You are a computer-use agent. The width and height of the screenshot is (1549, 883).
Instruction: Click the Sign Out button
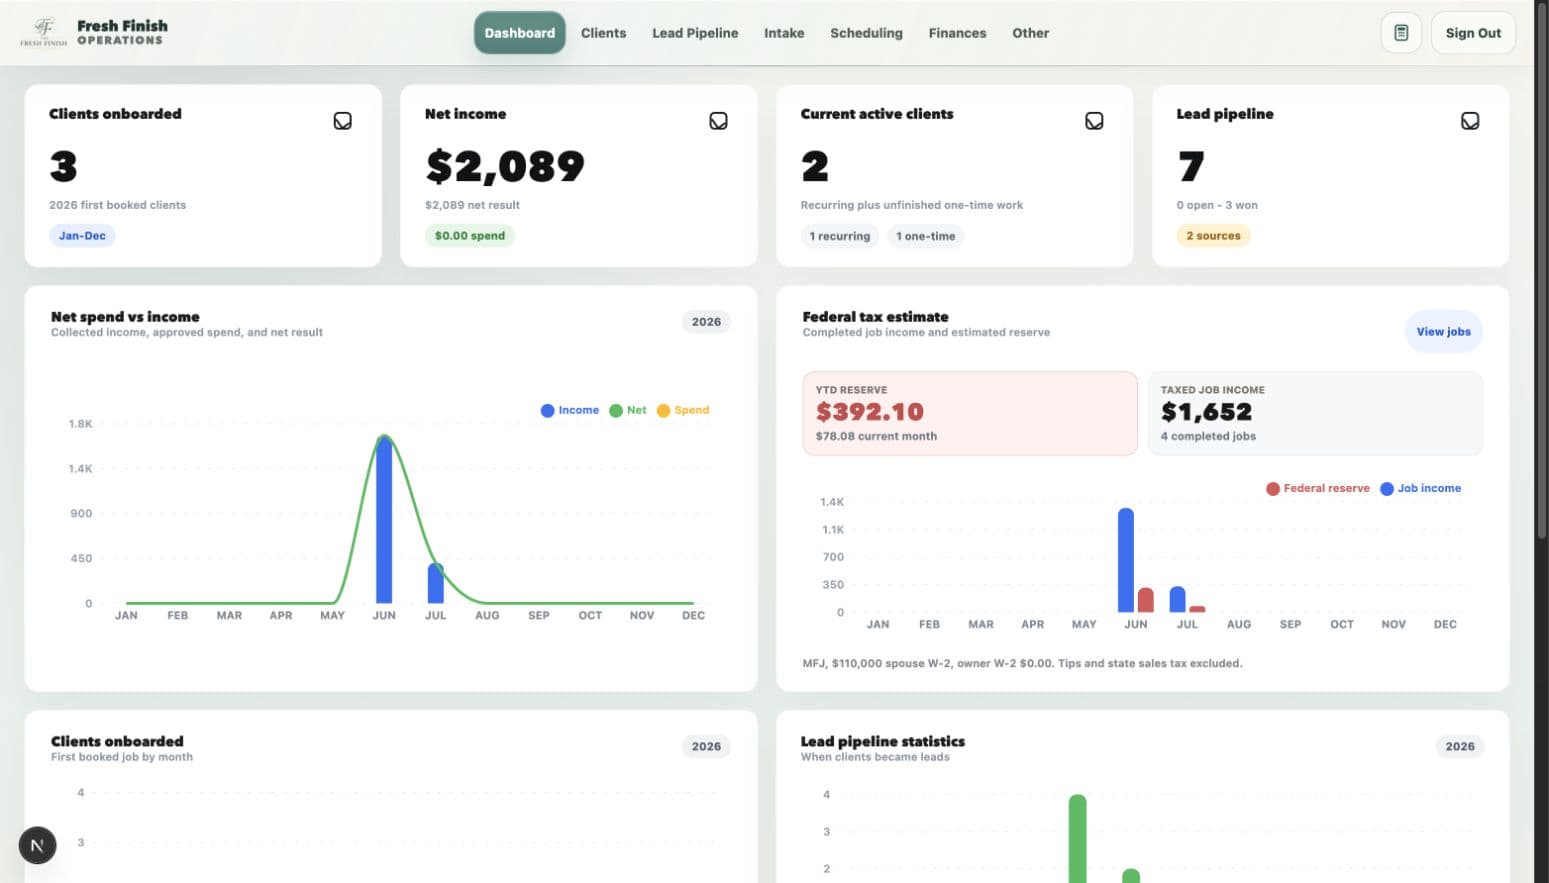coord(1473,33)
